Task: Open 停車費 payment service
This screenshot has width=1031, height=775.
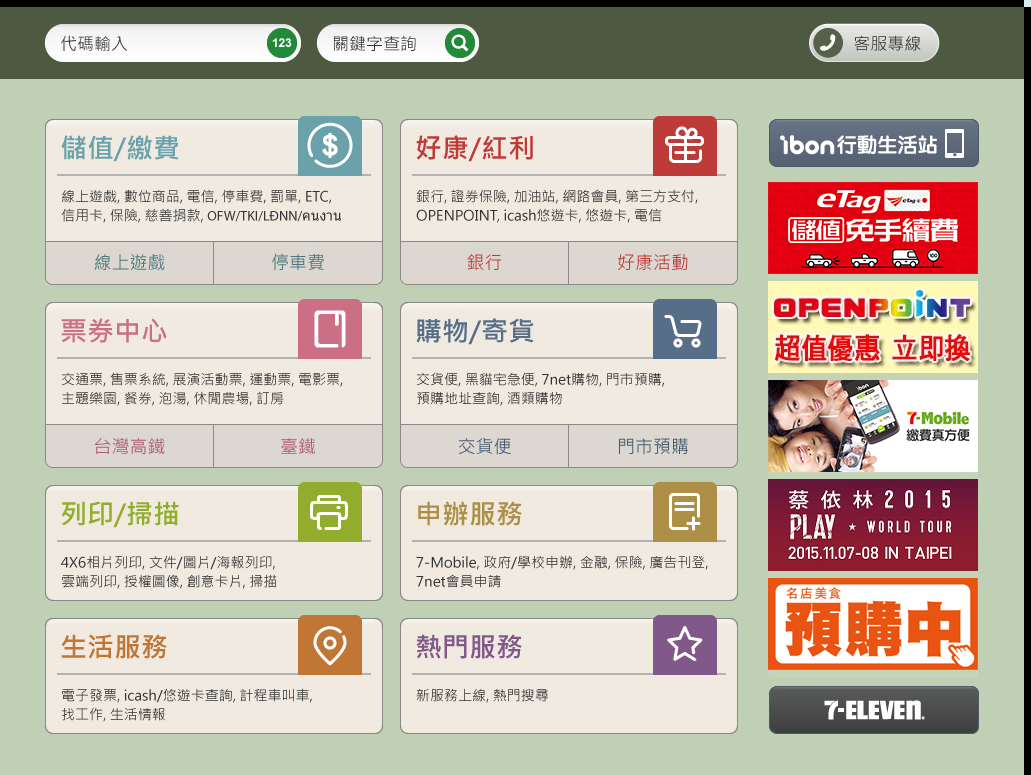Action: pyautogui.click(x=297, y=262)
